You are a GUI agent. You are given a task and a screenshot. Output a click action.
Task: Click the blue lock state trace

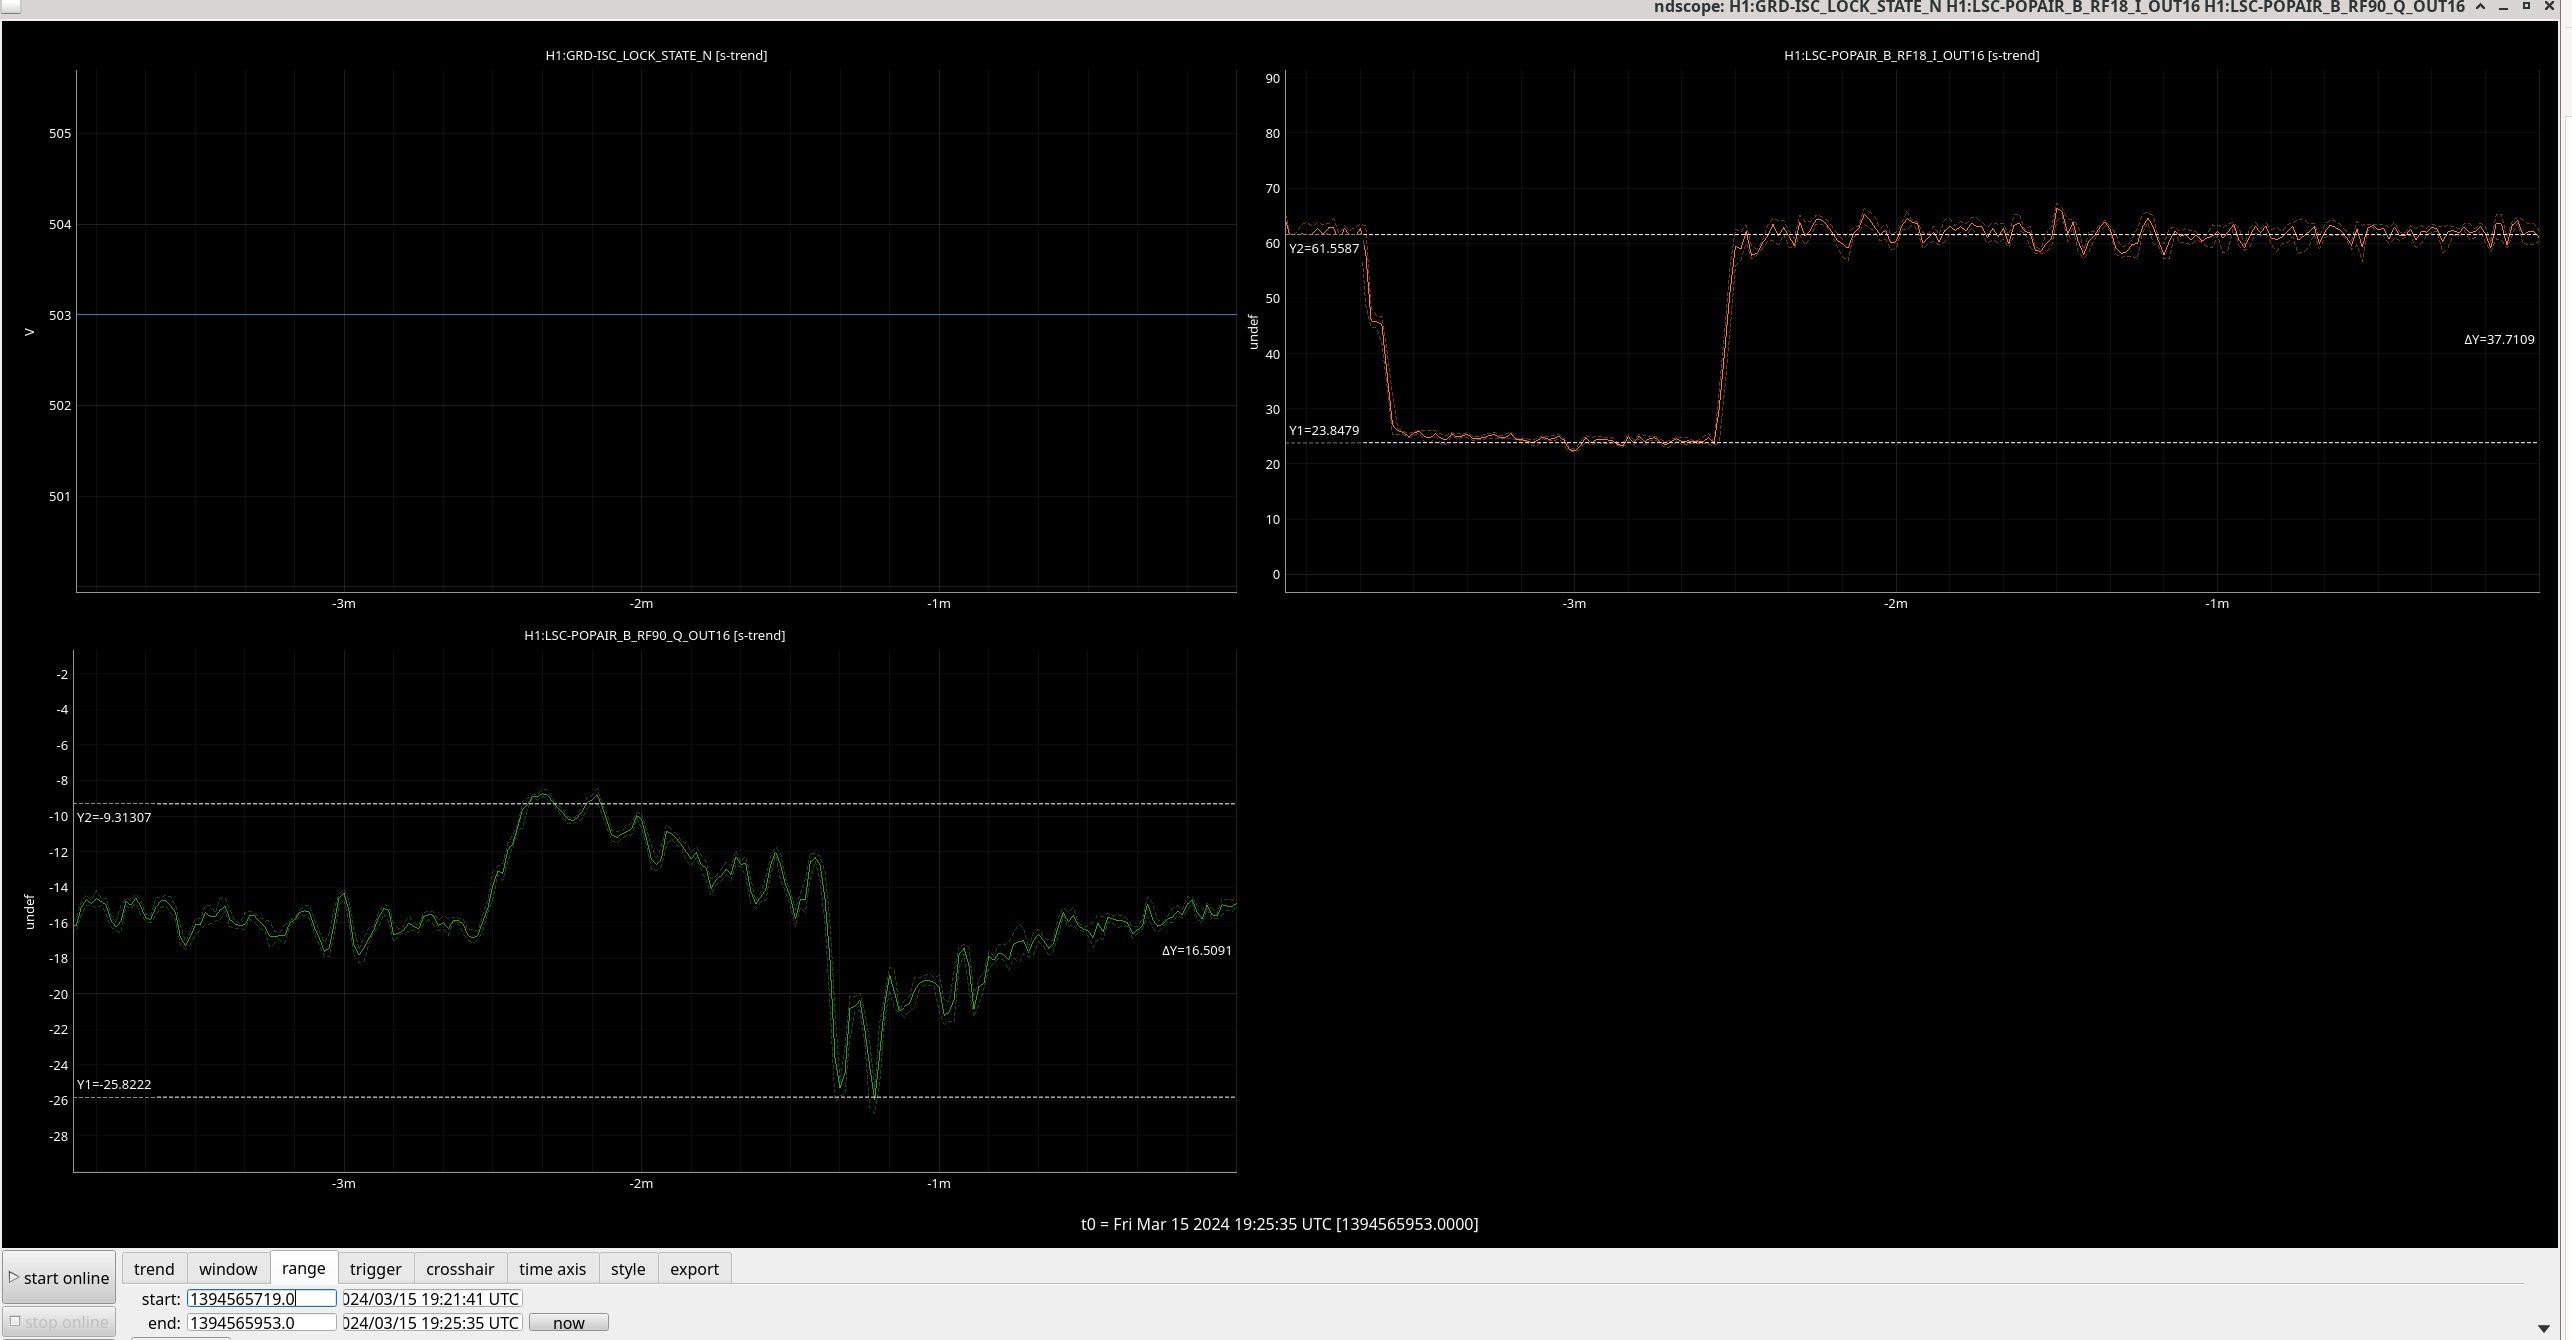[656, 314]
